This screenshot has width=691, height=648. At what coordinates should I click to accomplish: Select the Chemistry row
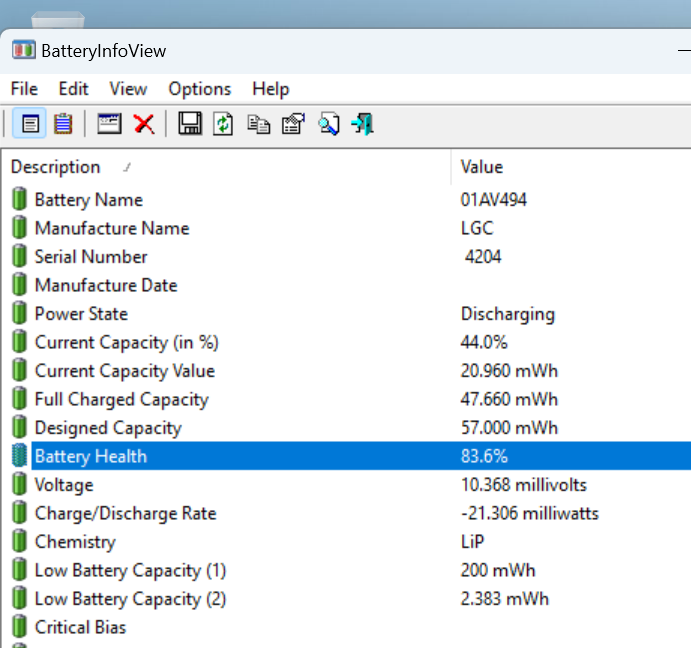[x=346, y=541]
